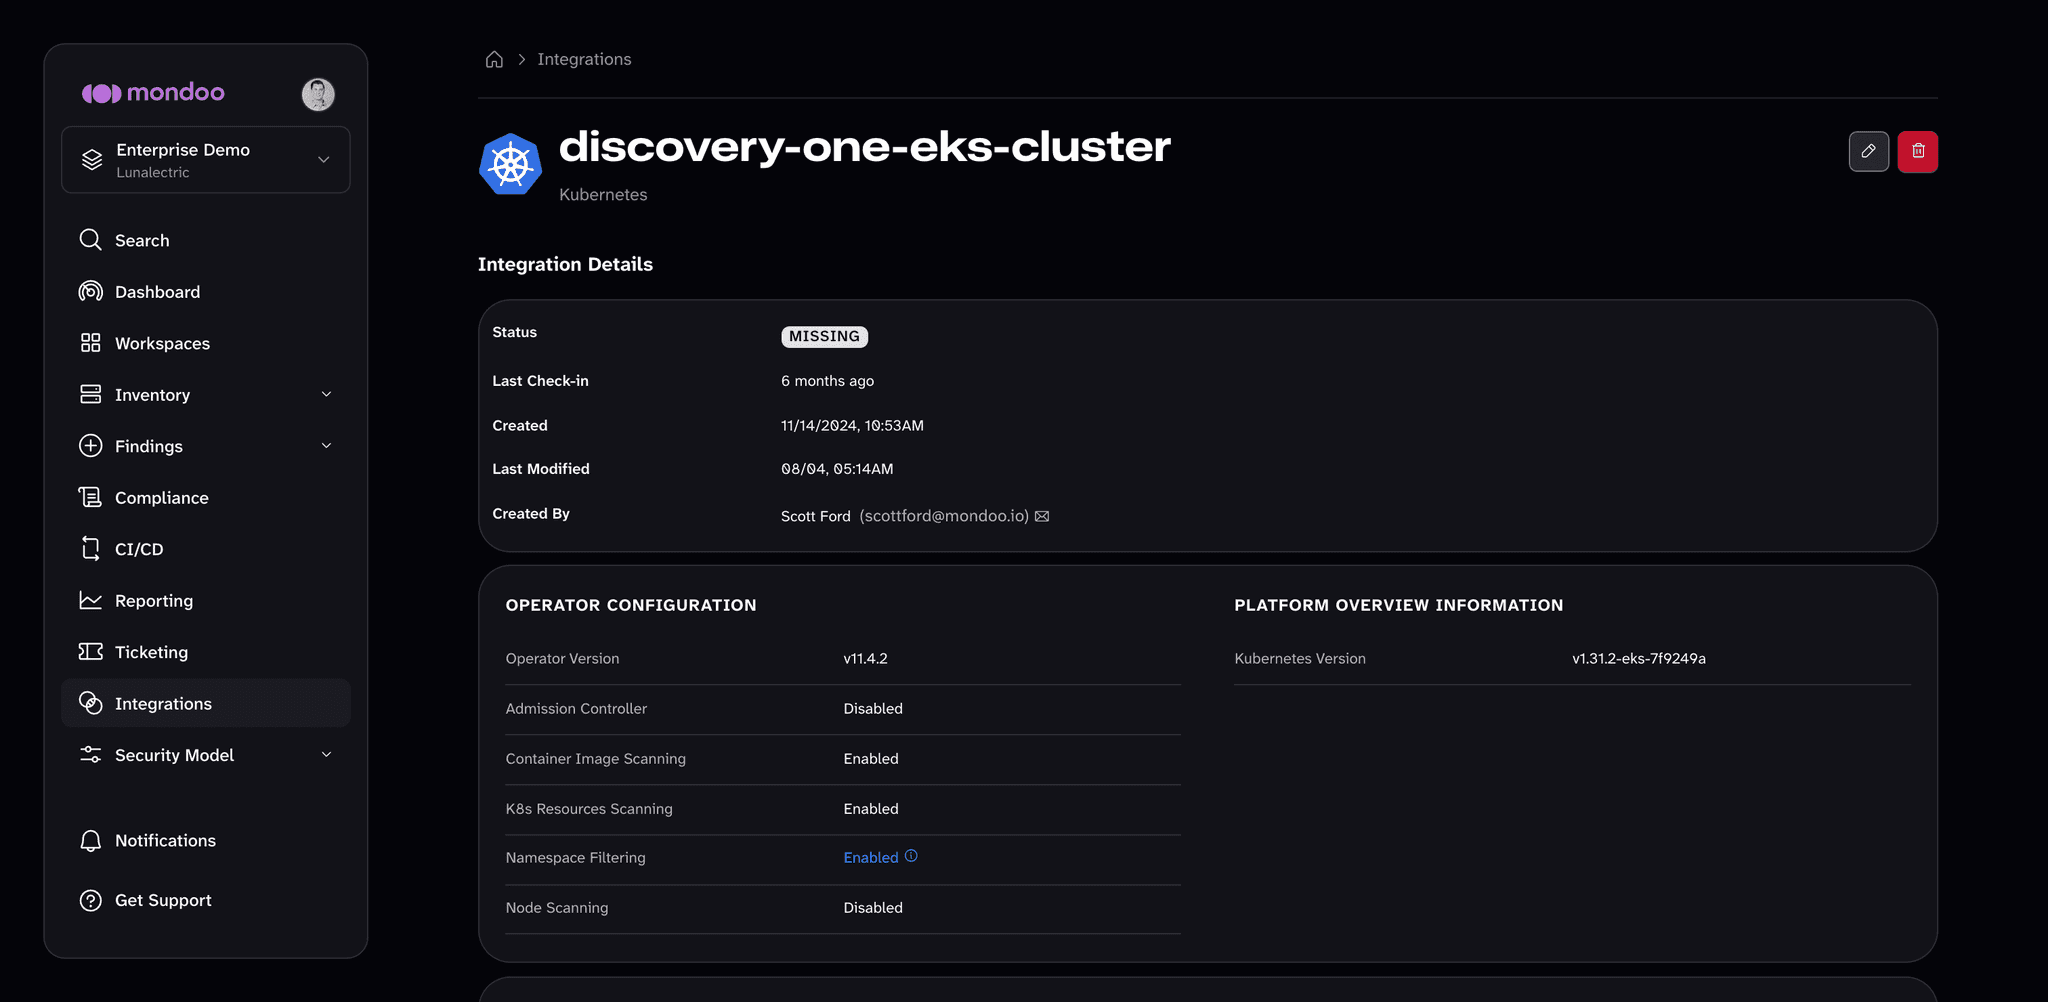Click the Integrations link icon
This screenshot has height=1002, width=2048.
point(90,703)
